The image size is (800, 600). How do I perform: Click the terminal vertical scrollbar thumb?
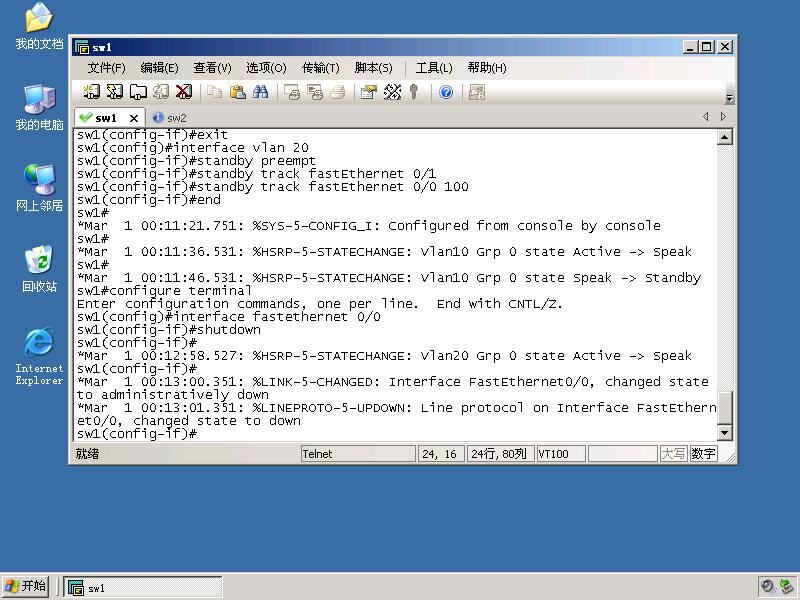click(724, 408)
